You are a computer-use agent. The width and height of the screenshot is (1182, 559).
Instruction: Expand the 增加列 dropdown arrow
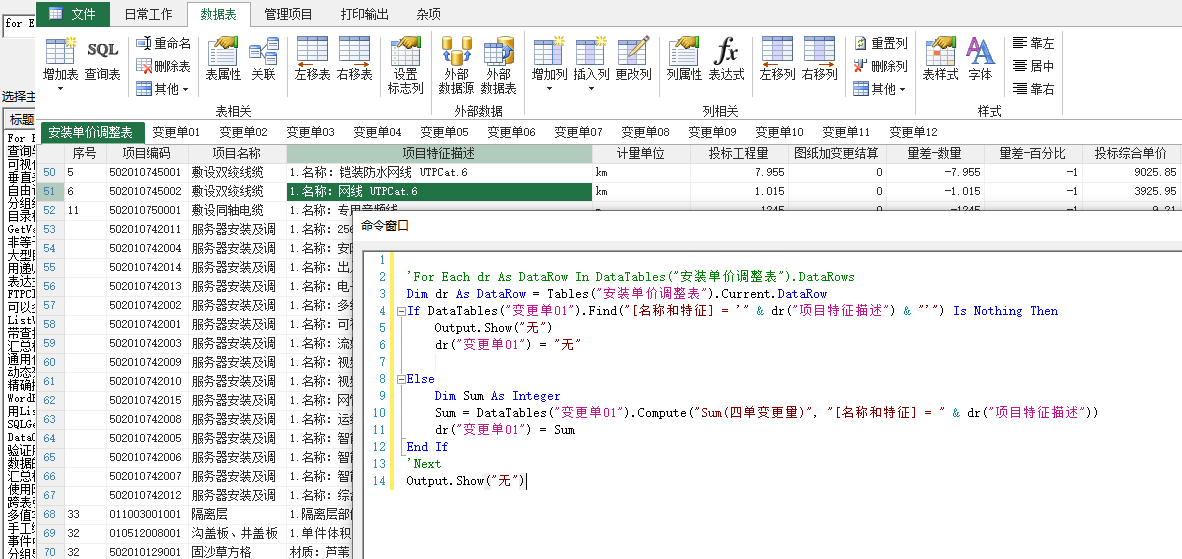coord(549,90)
